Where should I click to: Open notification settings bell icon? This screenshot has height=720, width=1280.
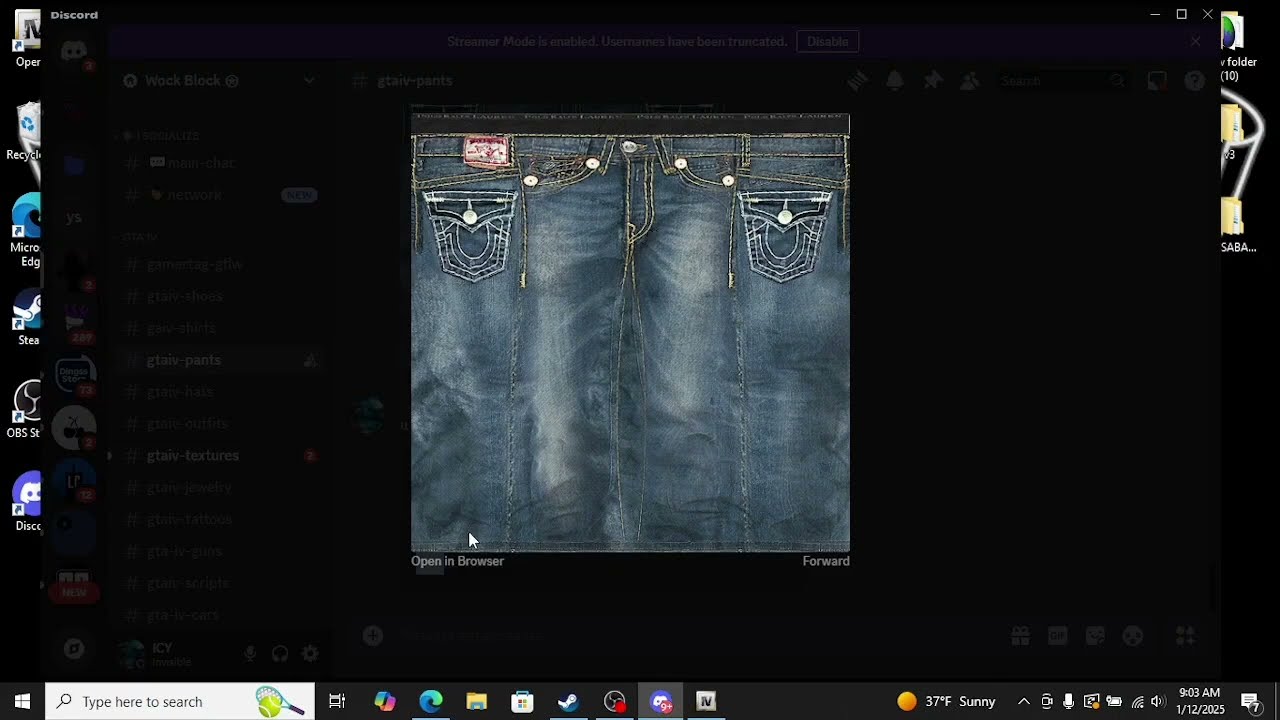coord(895,81)
